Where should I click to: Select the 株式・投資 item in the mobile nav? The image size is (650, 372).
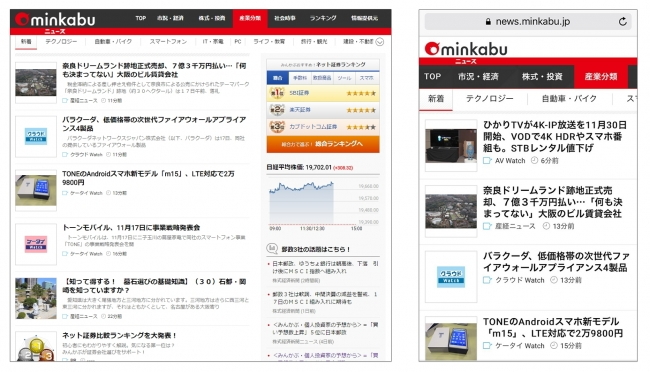(542, 77)
